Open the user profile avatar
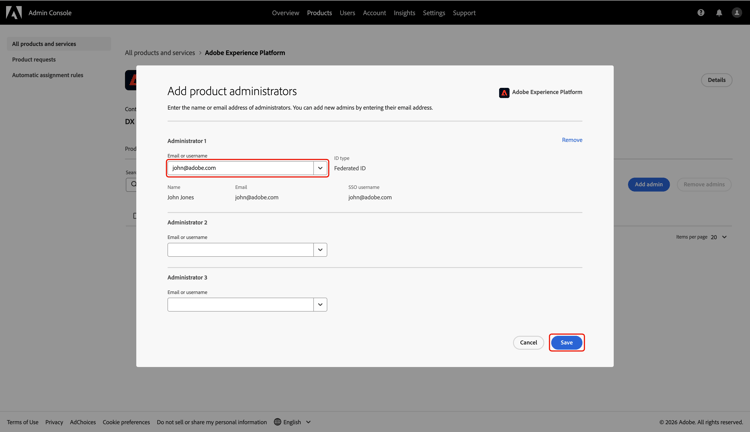Screen dimensions: 750x432 coord(737,13)
